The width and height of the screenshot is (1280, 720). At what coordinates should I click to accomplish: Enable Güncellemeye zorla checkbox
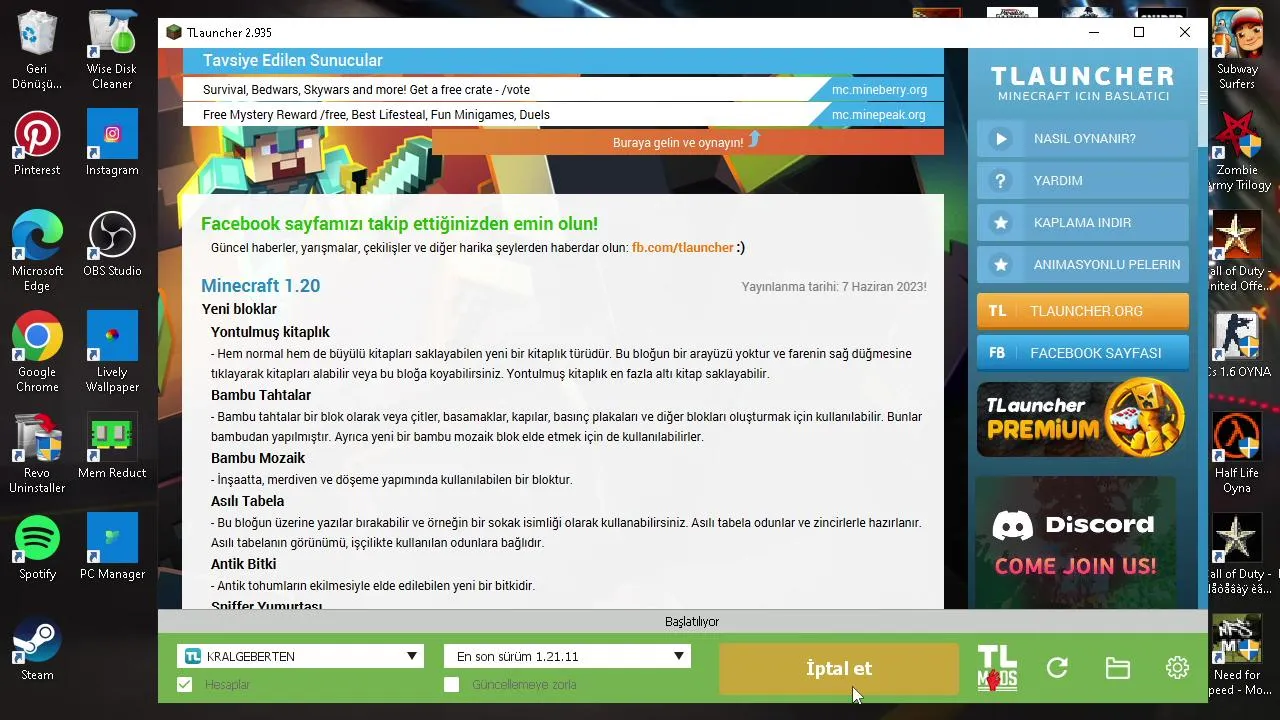451,685
